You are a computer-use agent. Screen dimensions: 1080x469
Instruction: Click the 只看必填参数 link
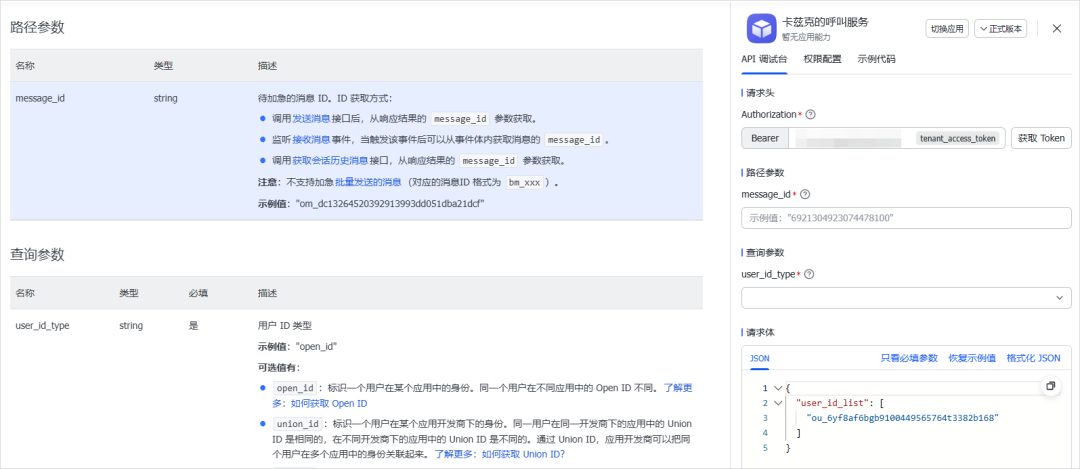click(909, 358)
